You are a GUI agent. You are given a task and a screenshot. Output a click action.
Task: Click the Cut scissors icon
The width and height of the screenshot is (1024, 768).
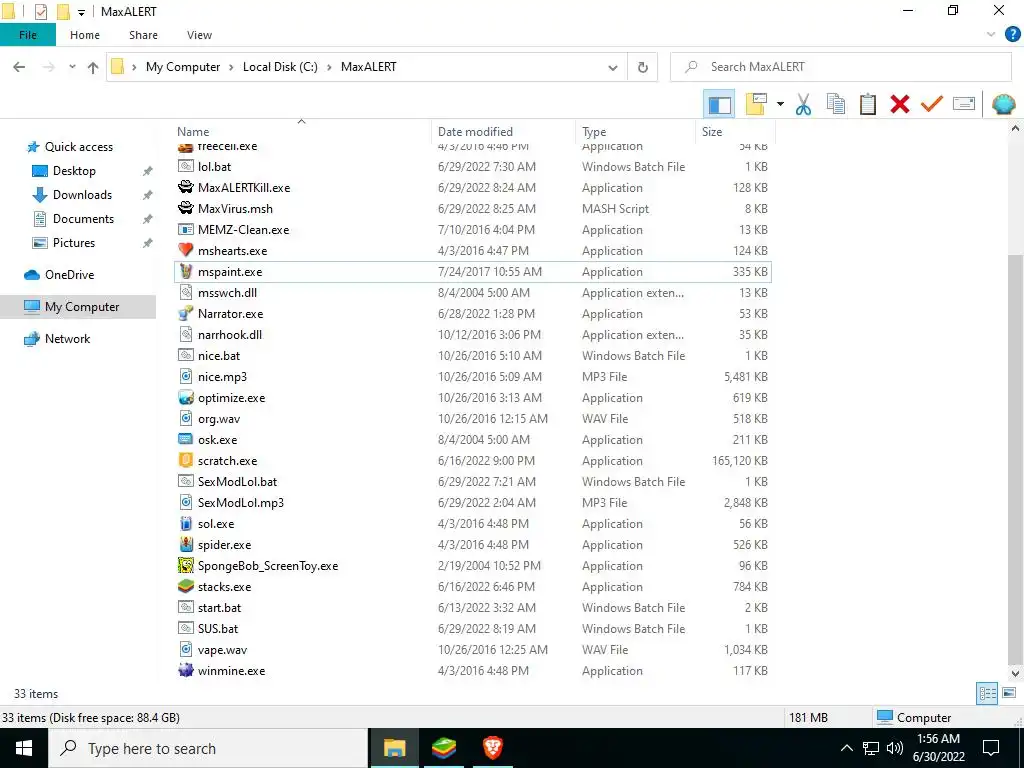coord(803,104)
